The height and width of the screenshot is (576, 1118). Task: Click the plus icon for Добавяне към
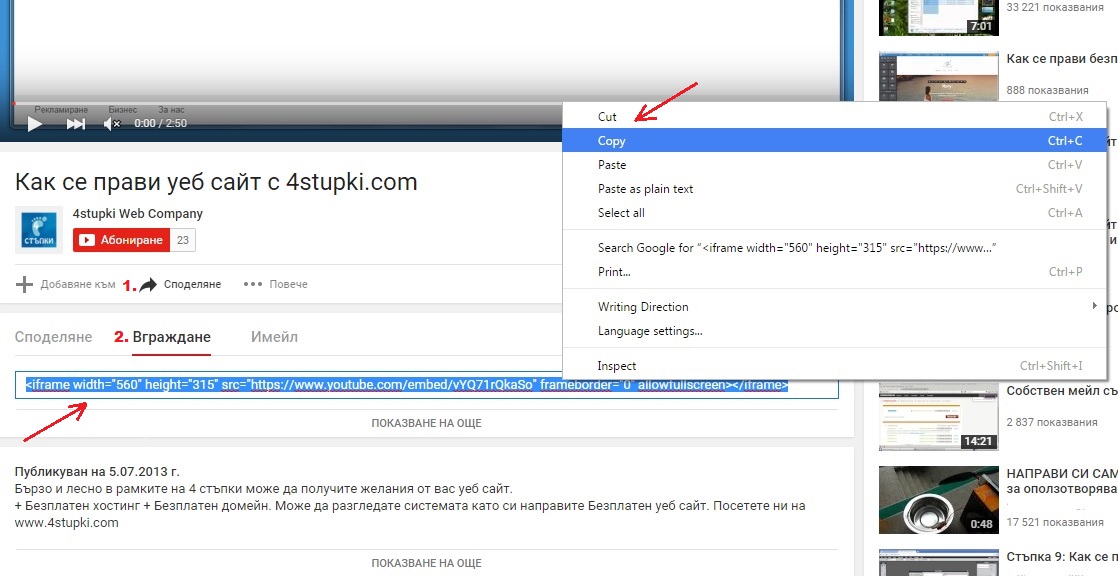[24, 284]
